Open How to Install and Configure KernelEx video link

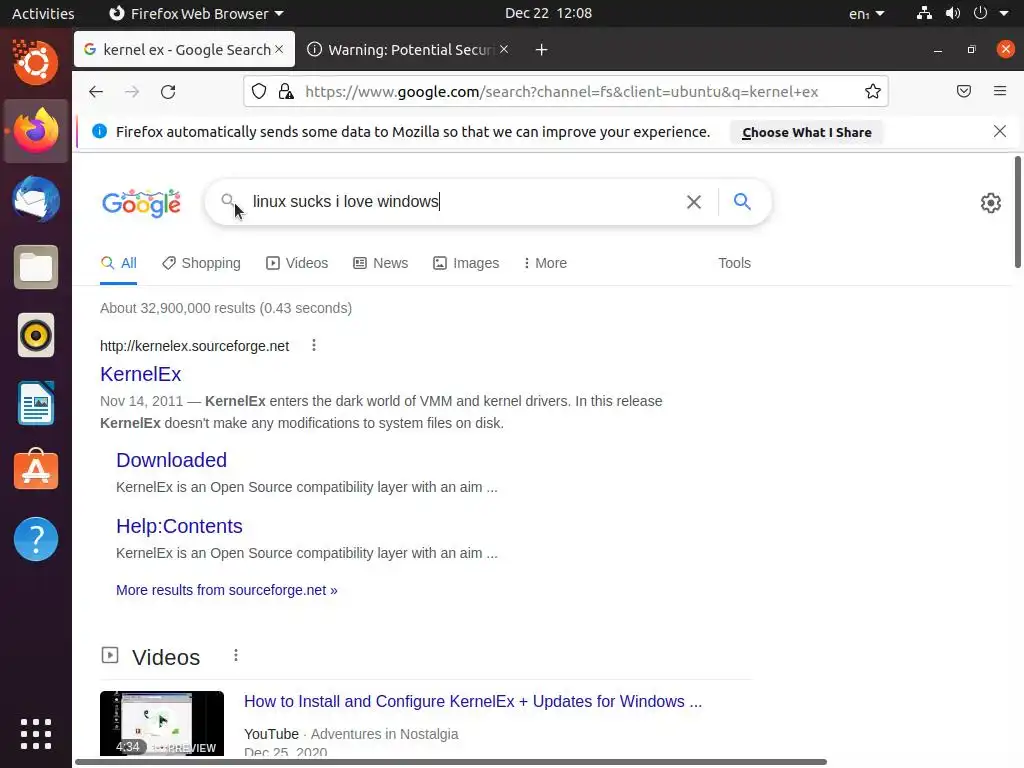[x=473, y=701]
